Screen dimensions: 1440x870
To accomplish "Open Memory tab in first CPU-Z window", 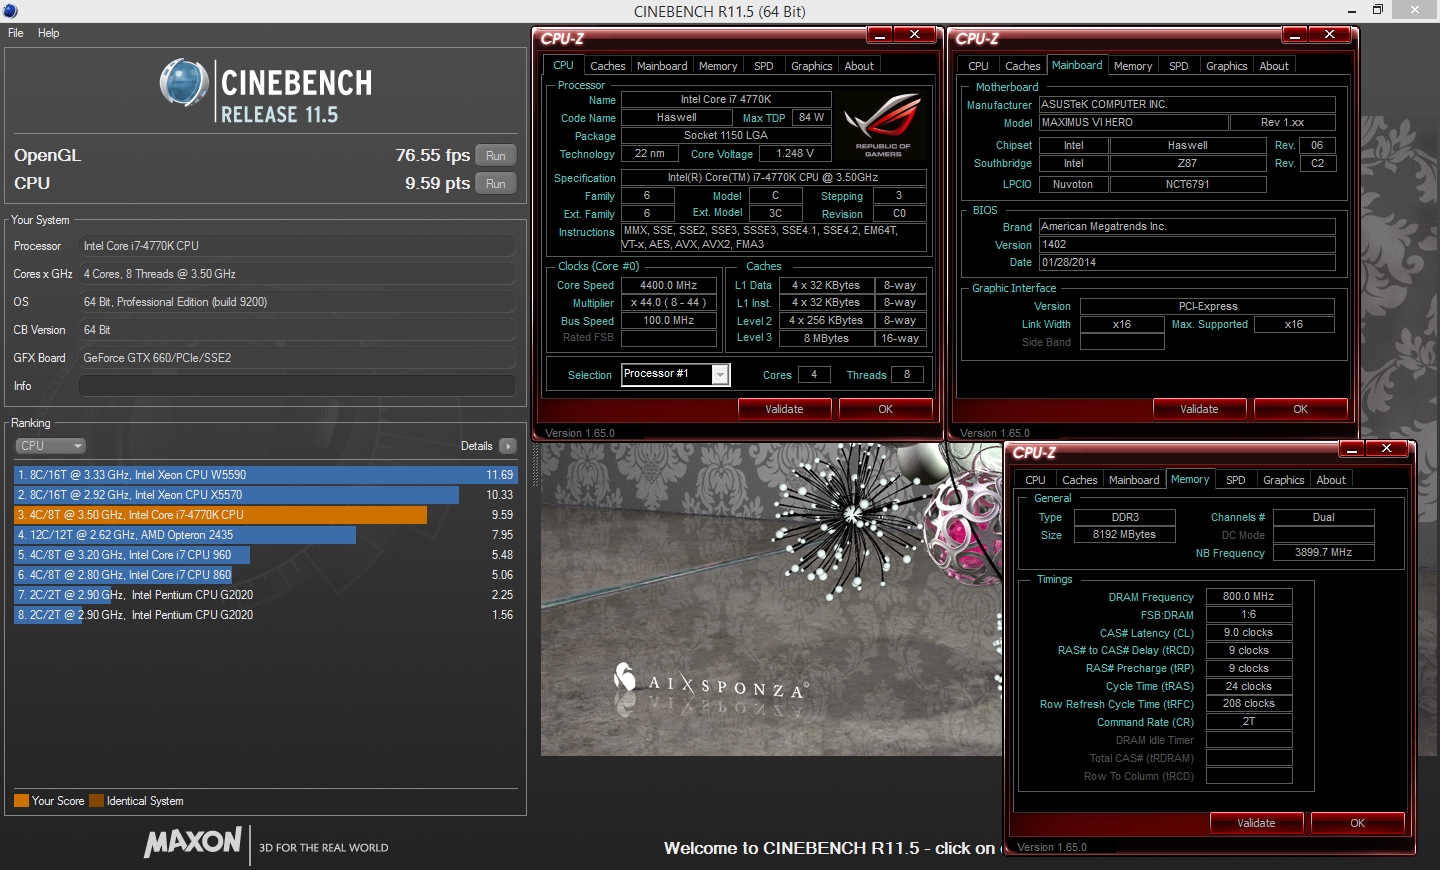I will click(718, 66).
